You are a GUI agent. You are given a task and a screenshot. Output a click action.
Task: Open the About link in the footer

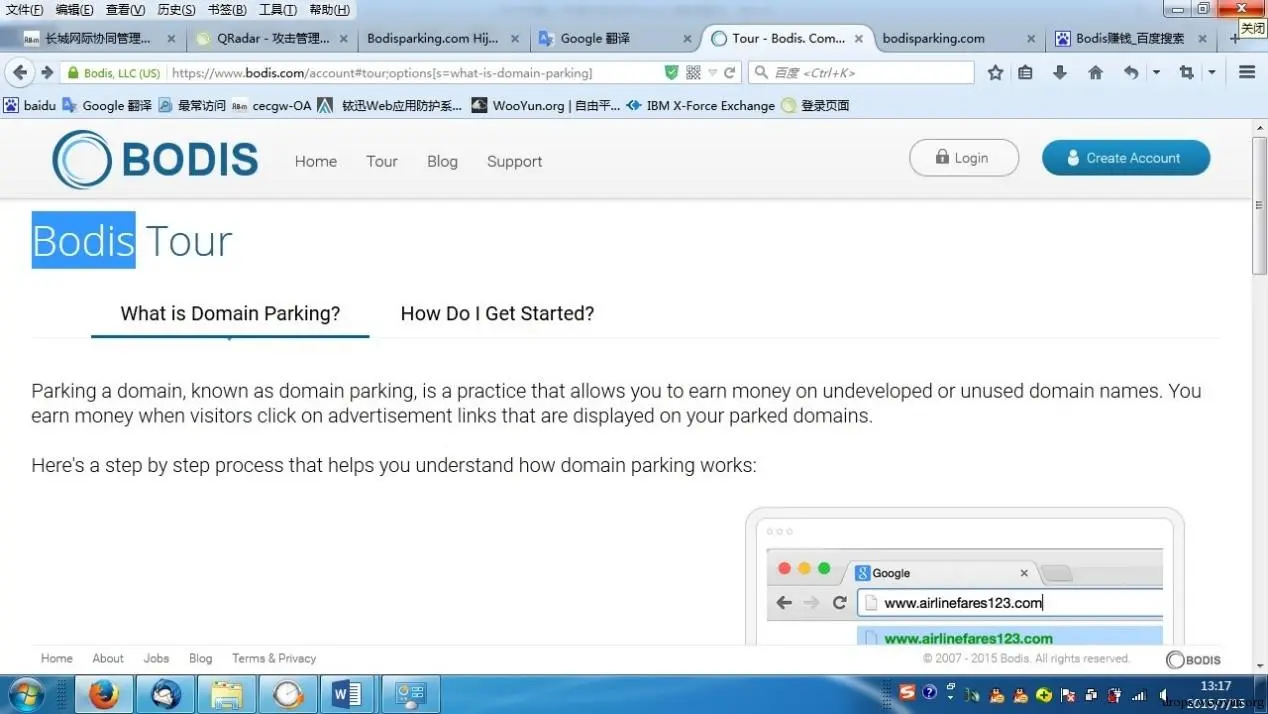pyautogui.click(x=108, y=658)
